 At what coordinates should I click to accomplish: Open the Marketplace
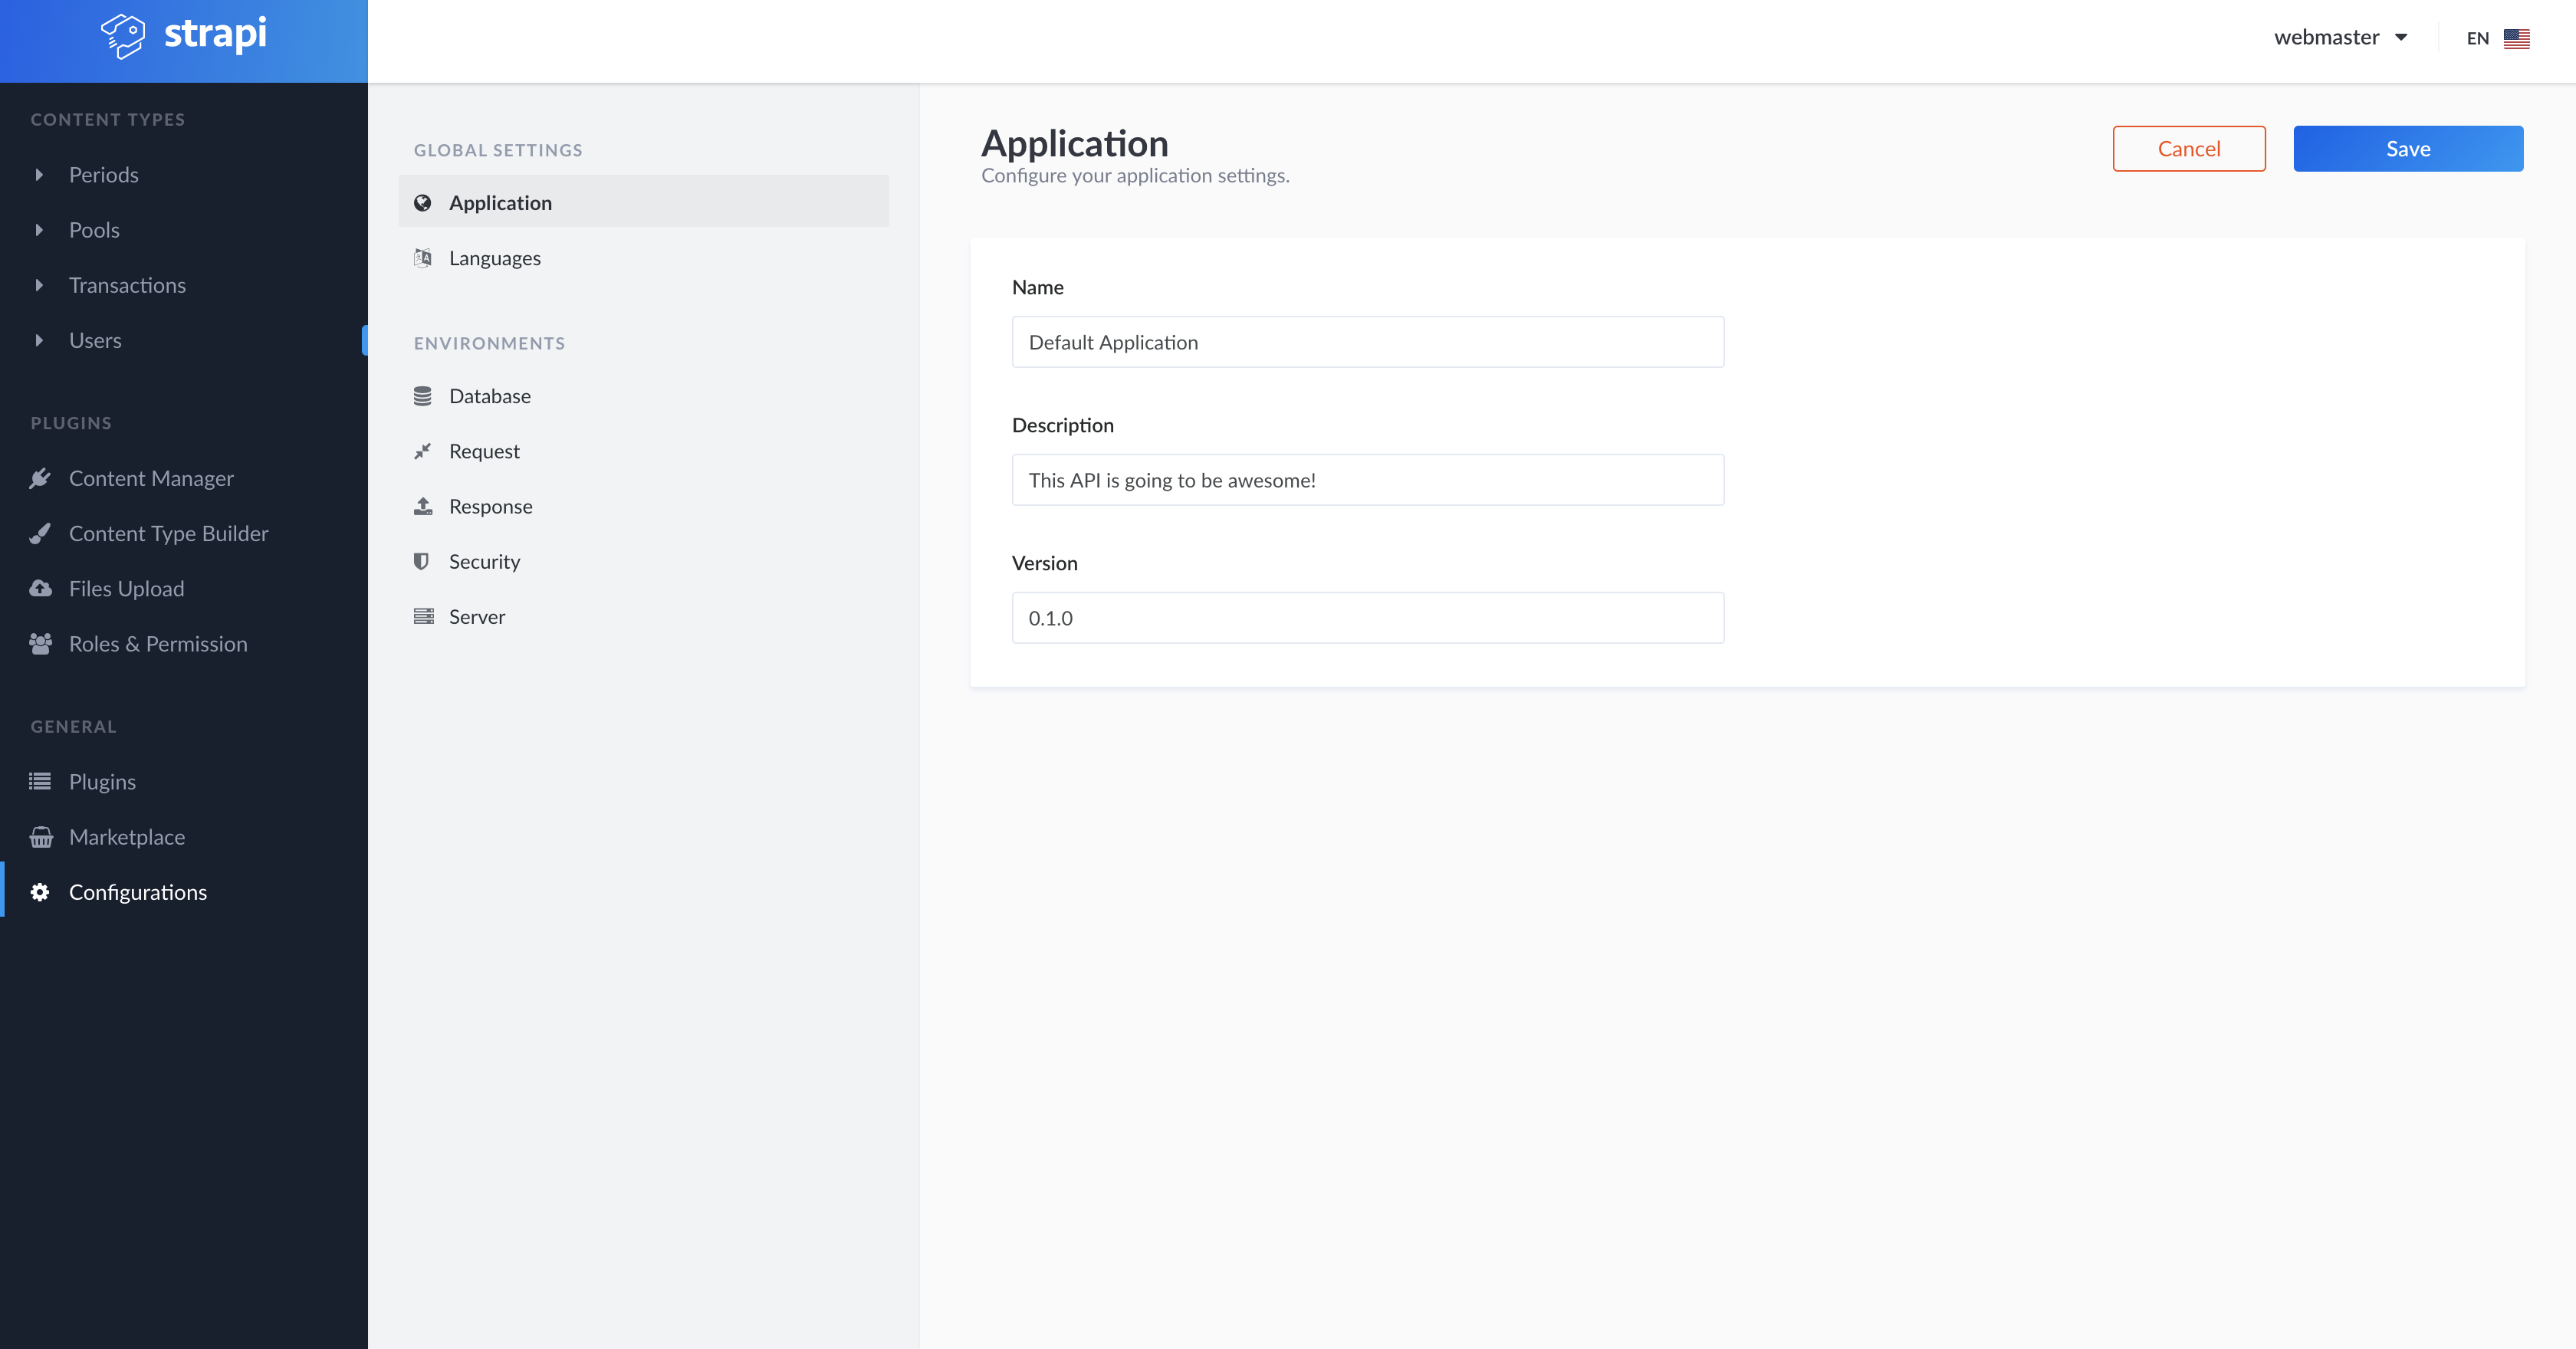(x=127, y=836)
